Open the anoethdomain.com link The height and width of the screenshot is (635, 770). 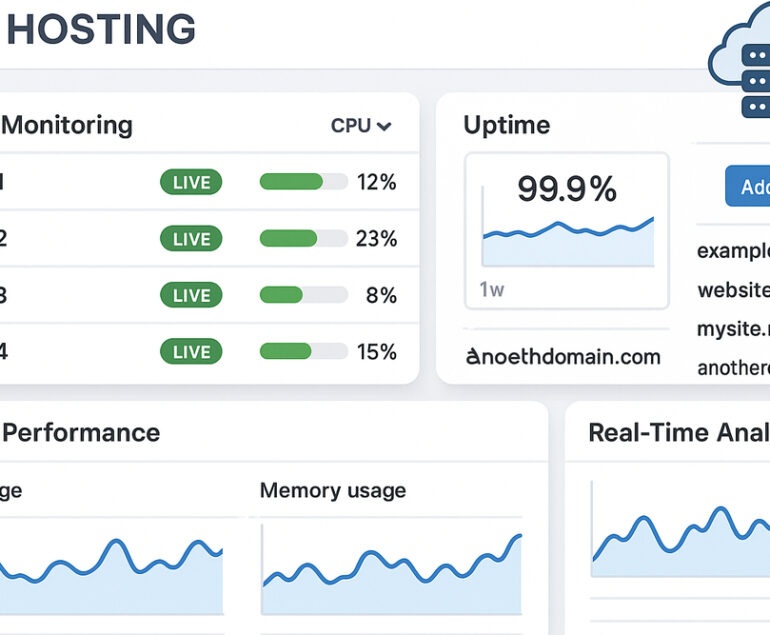click(x=563, y=356)
